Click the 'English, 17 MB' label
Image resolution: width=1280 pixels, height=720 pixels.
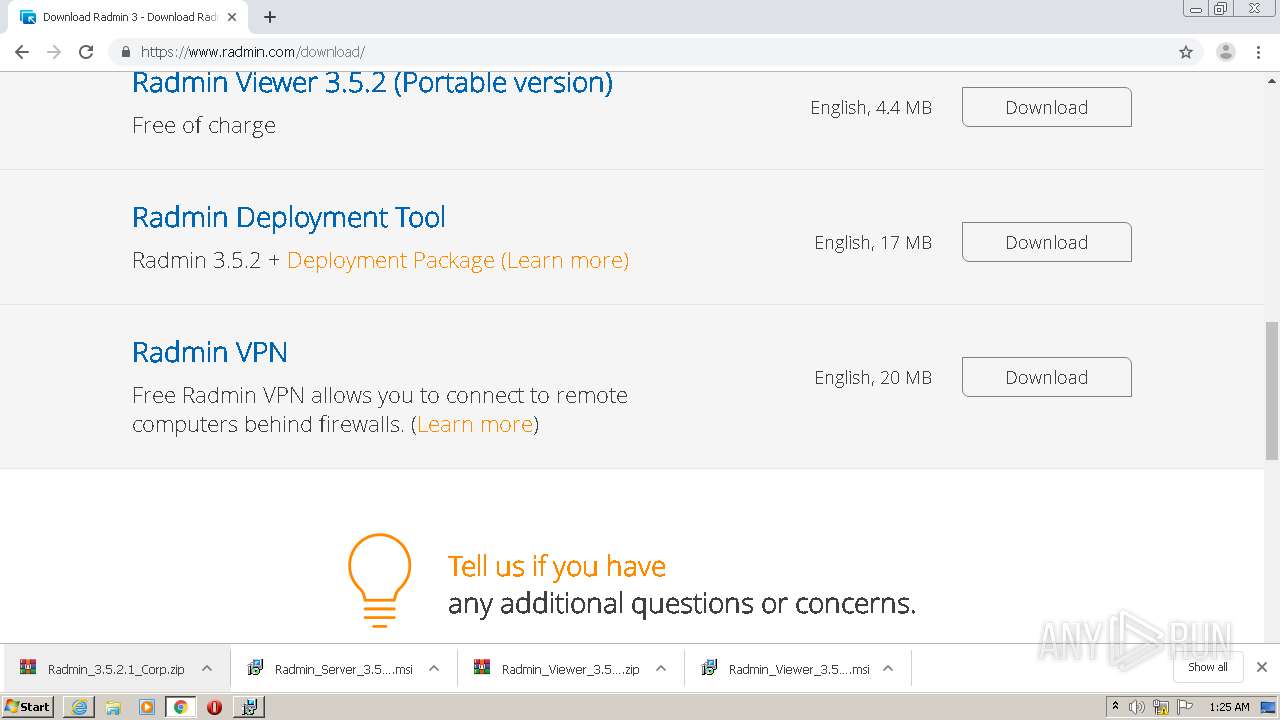(x=873, y=243)
